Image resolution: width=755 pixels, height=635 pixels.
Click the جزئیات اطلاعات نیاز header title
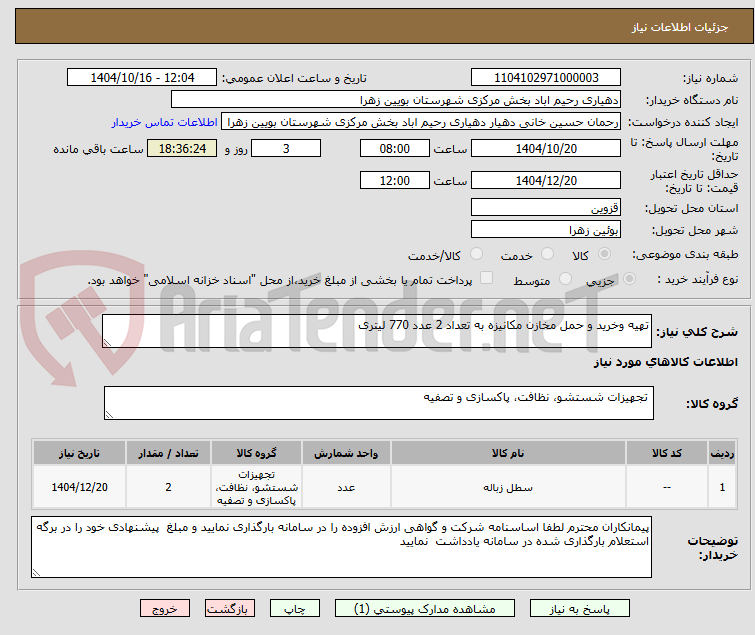tap(679, 27)
